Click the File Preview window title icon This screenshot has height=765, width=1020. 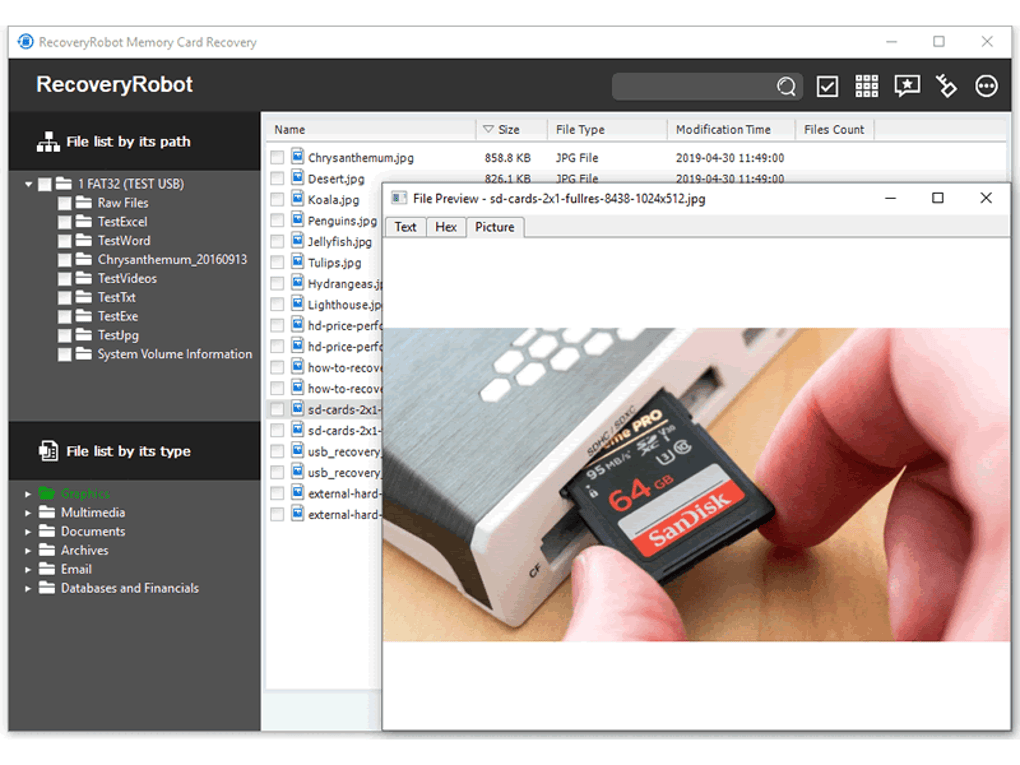(399, 198)
